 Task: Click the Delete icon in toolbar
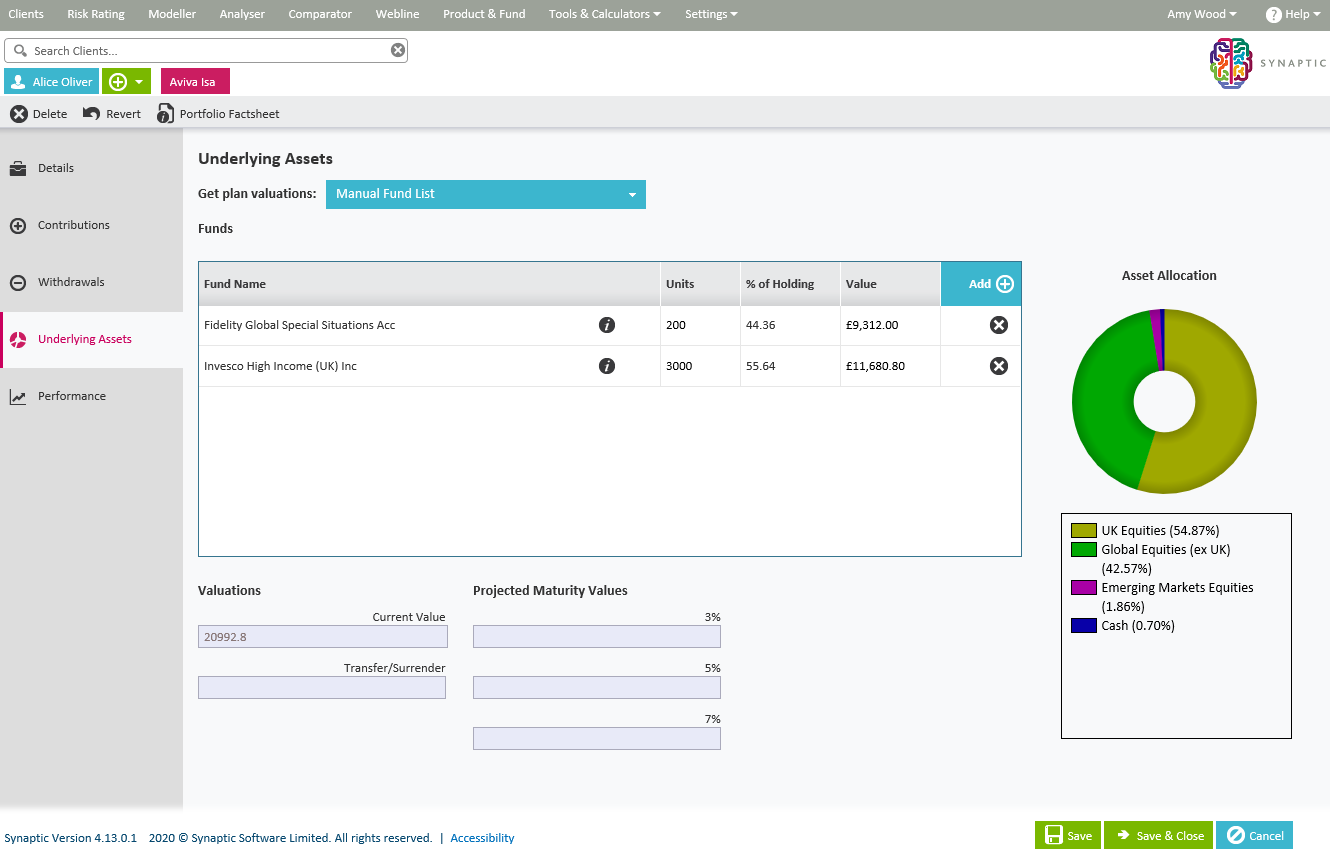pos(19,114)
